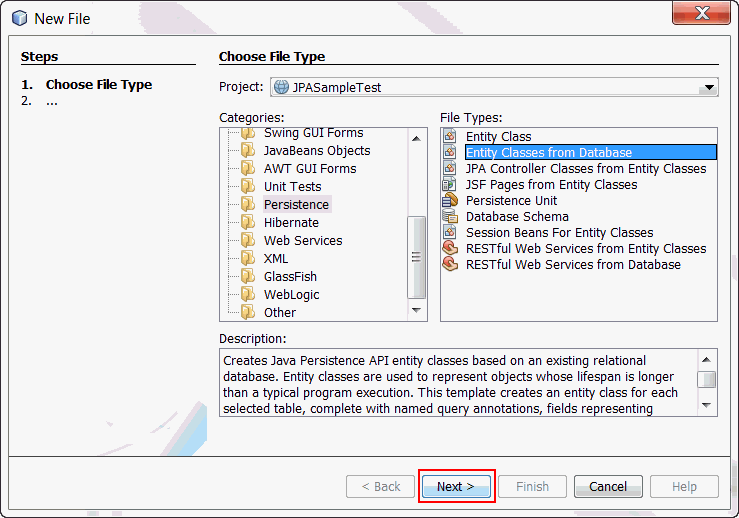Select the Other category
Viewport: 739px width, 518px height.
pyautogui.click(x=280, y=312)
